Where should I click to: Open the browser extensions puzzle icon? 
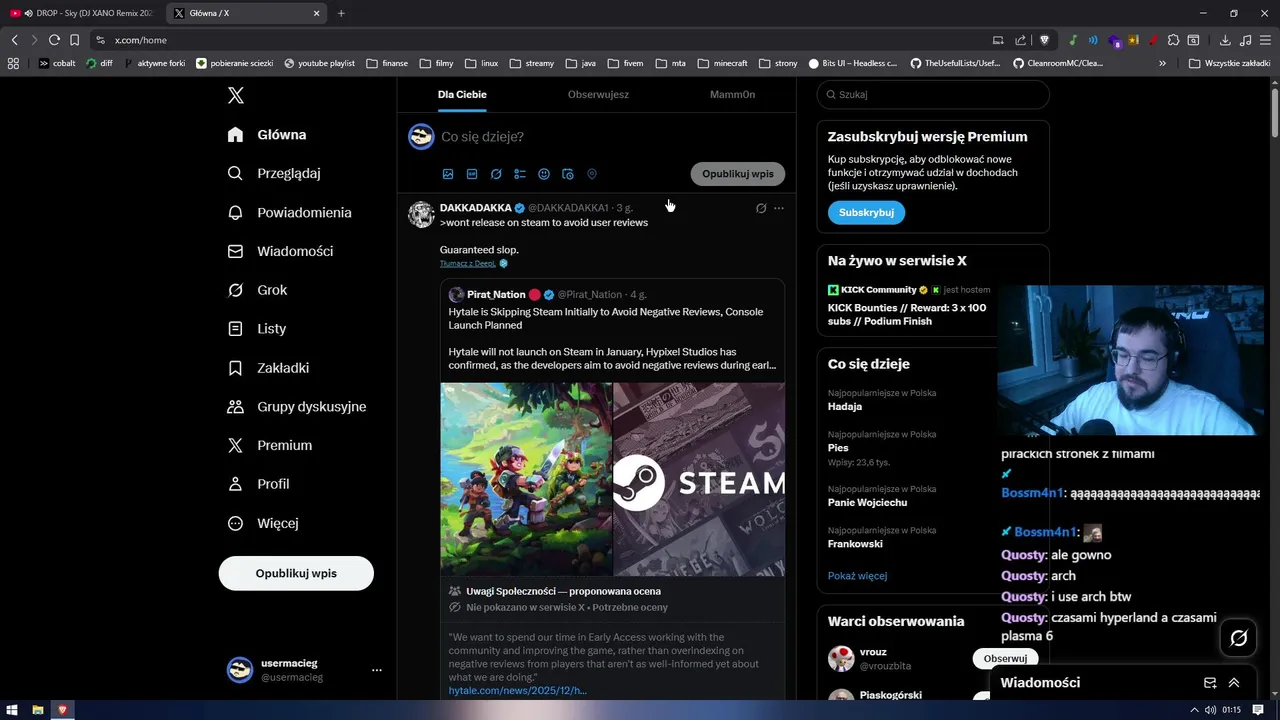tap(1174, 40)
